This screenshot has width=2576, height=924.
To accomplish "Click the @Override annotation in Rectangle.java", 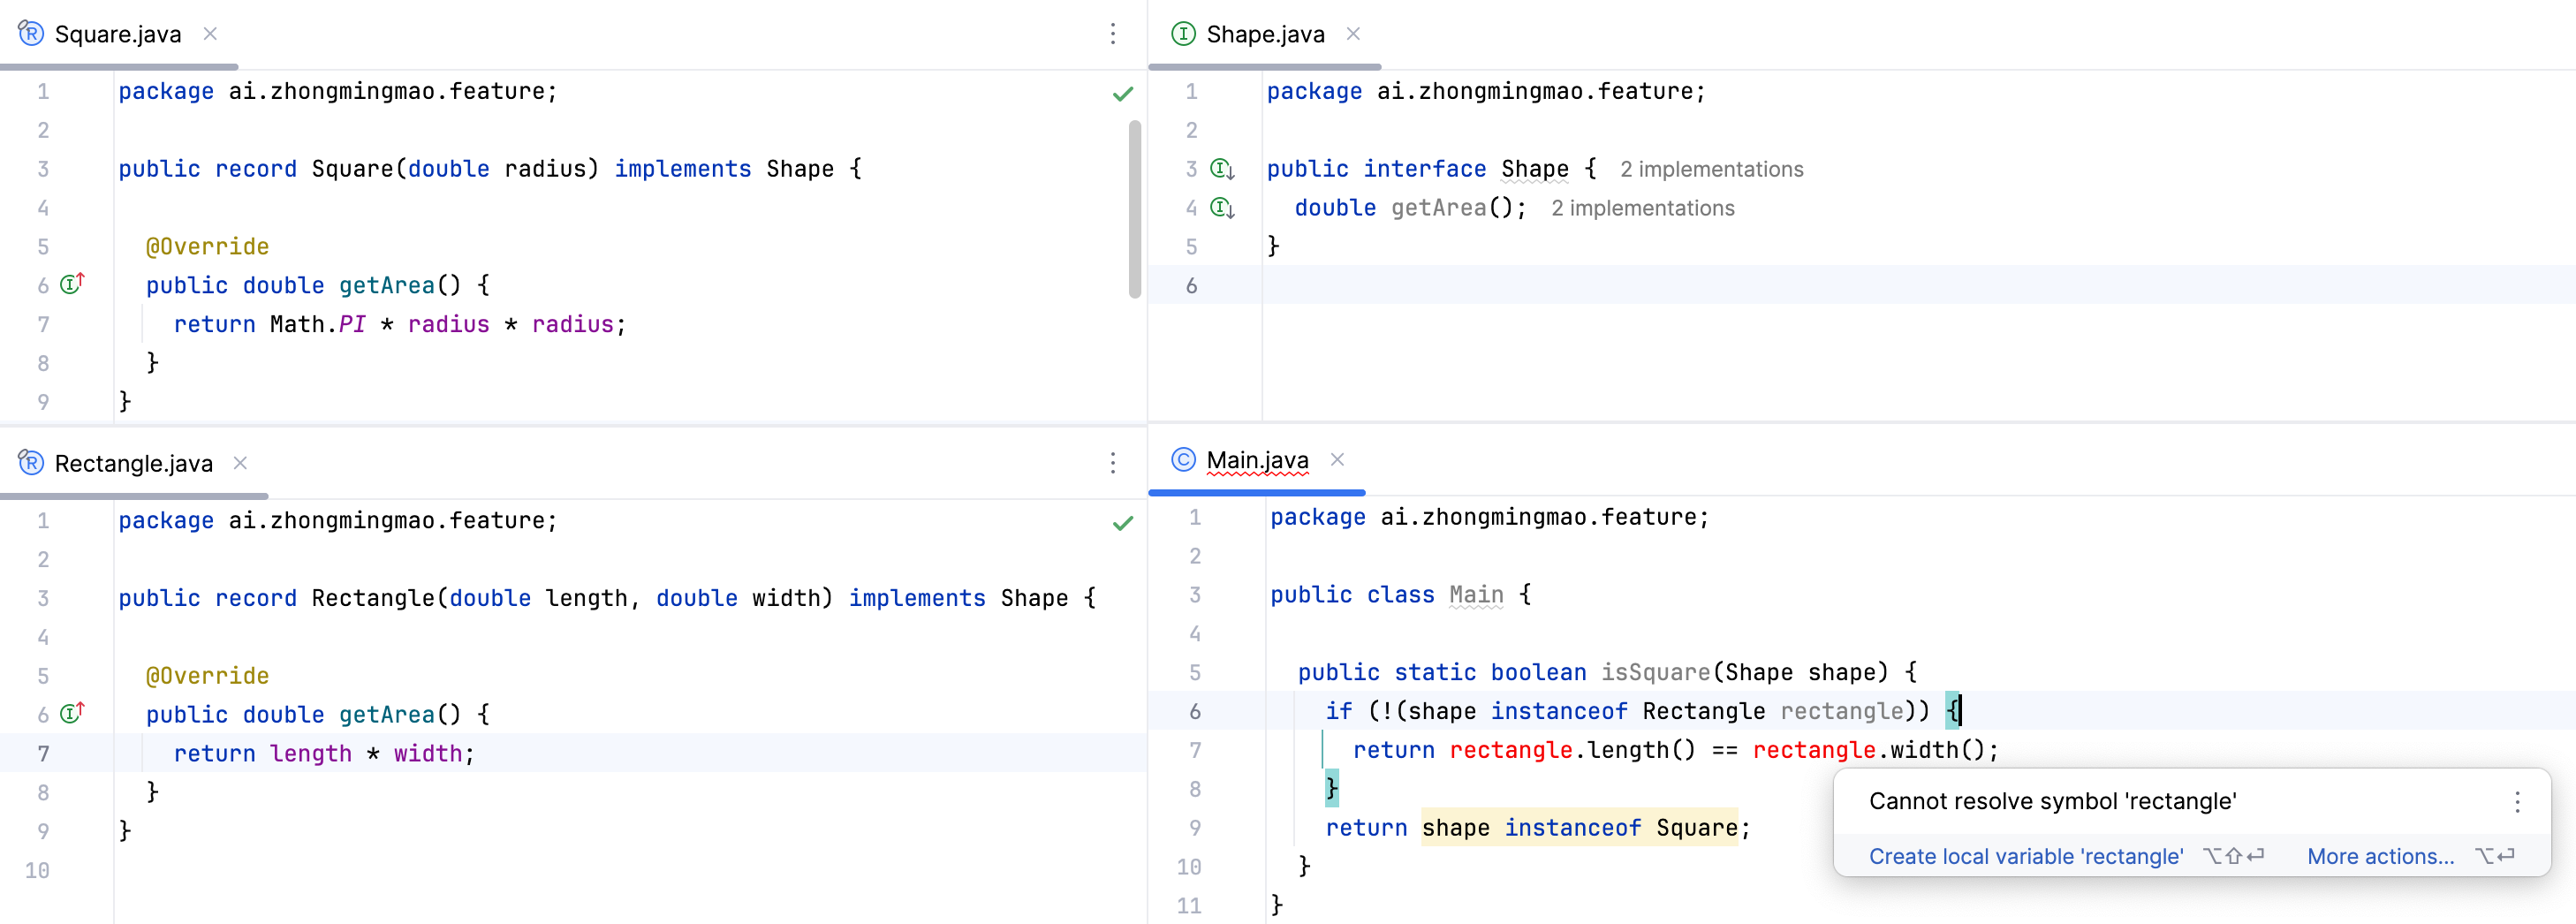I will pos(207,675).
